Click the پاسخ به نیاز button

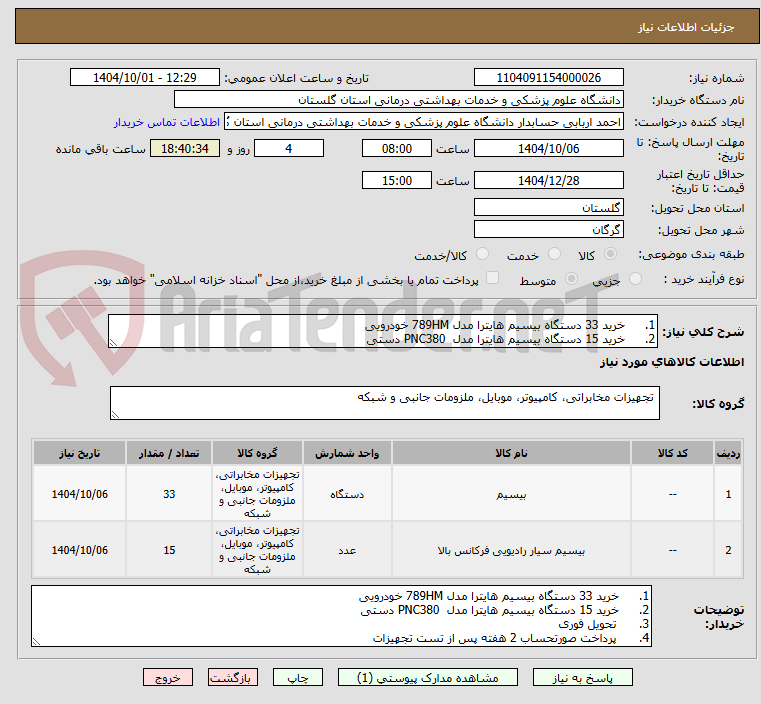[582, 677]
